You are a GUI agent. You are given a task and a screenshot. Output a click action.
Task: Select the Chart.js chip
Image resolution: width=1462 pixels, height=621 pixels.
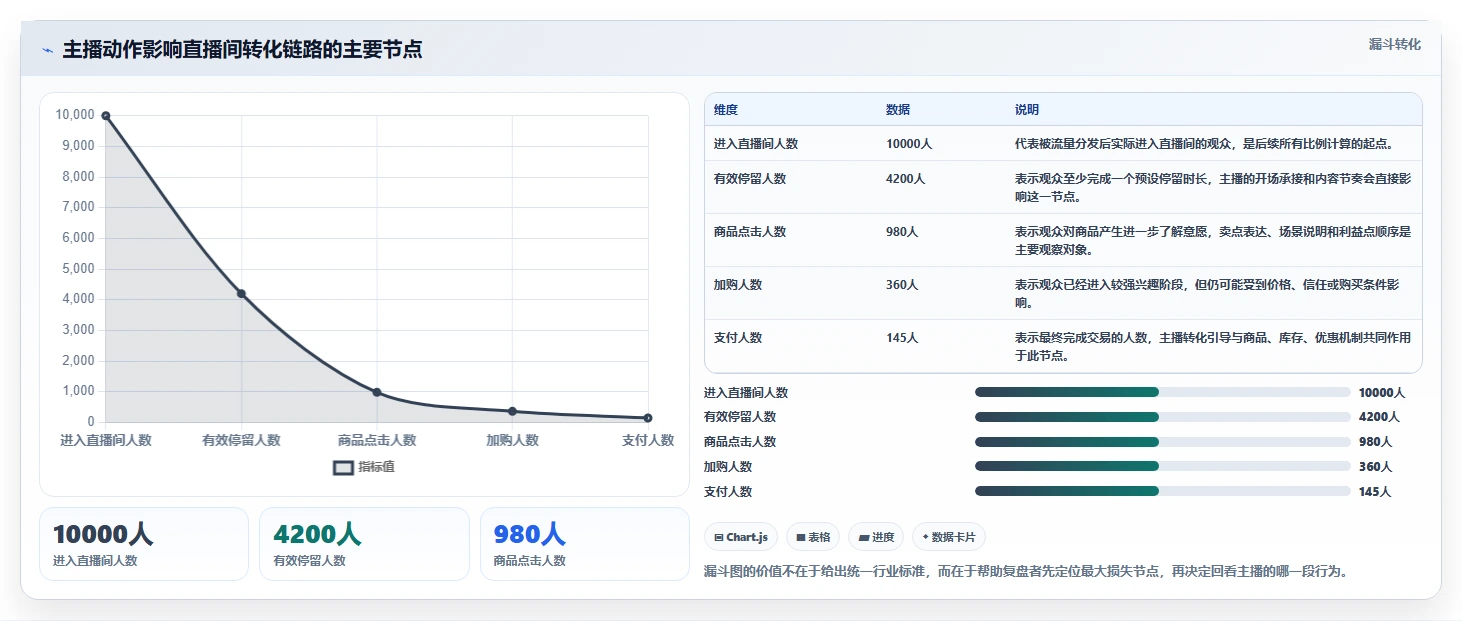pyautogui.click(x=741, y=537)
